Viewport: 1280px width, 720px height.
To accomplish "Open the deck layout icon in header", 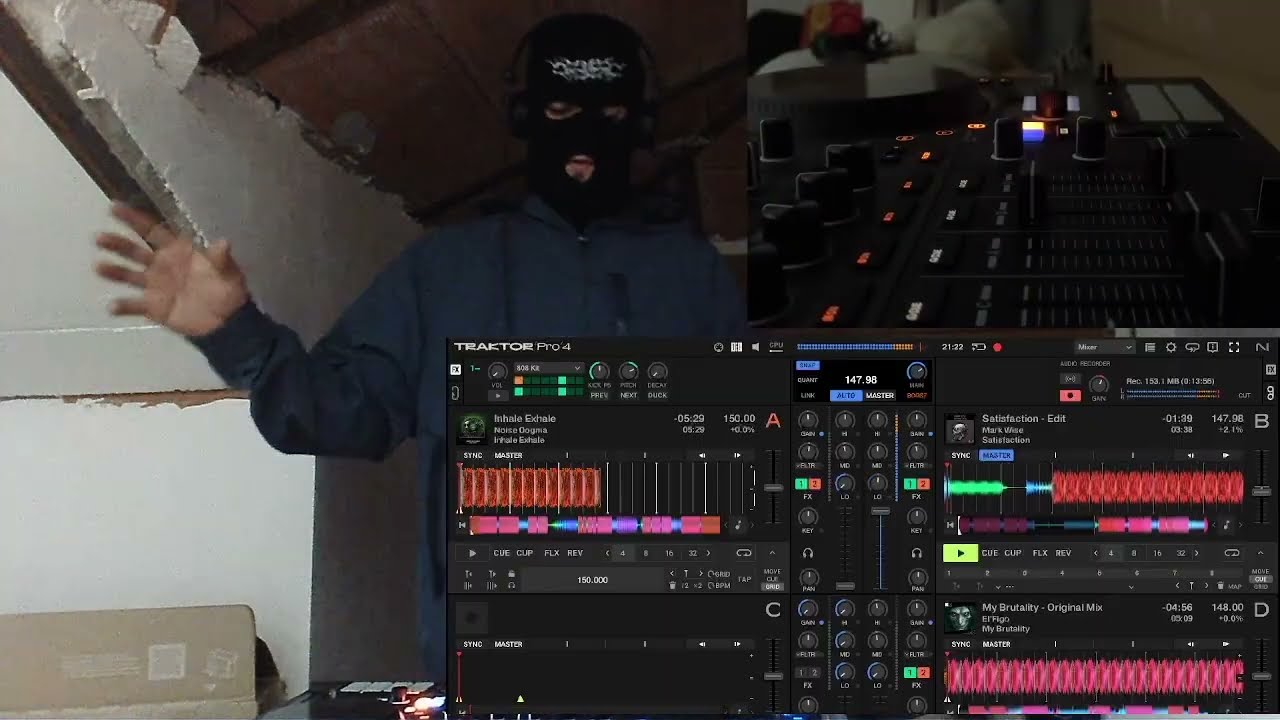I will (x=737, y=347).
